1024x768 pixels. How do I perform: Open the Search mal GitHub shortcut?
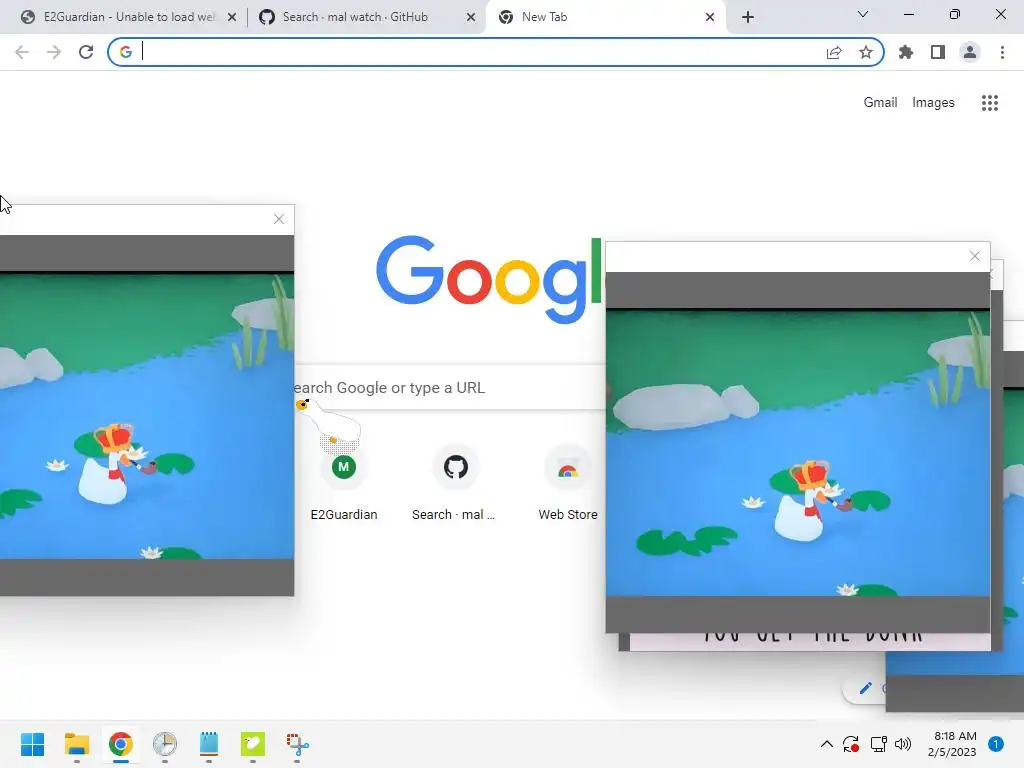click(455, 482)
